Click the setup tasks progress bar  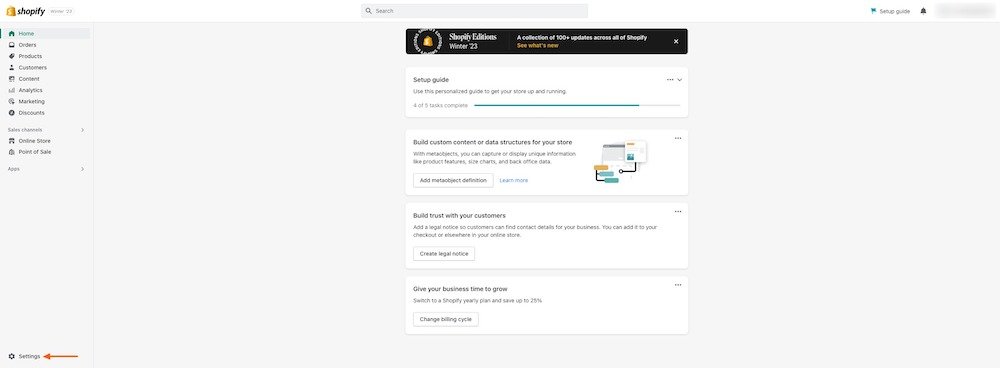pyautogui.click(x=577, y=105)
